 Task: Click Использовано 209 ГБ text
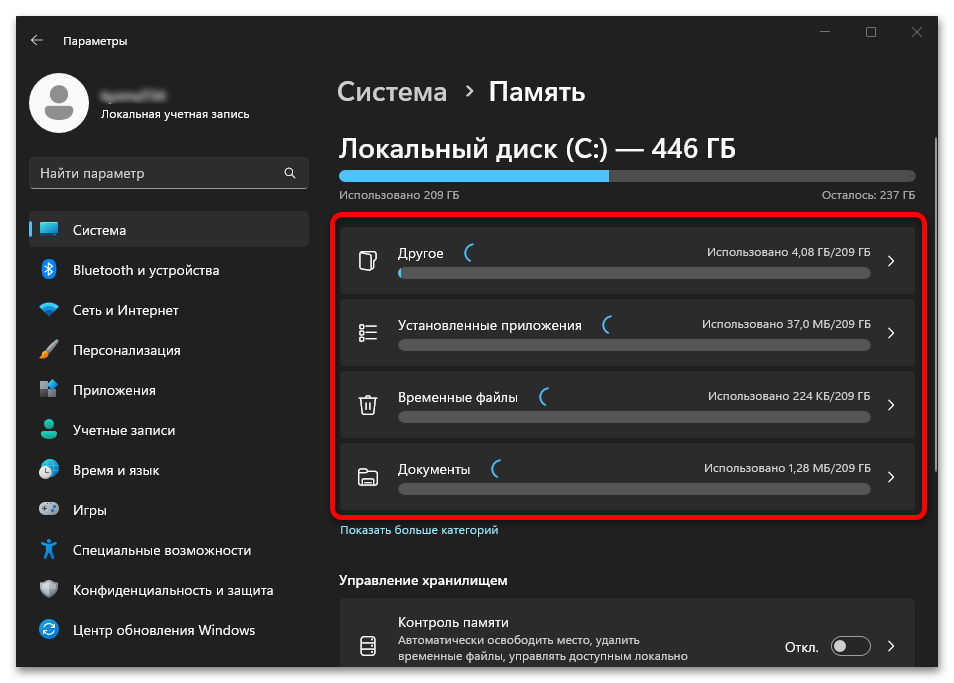tap(399, 195)
